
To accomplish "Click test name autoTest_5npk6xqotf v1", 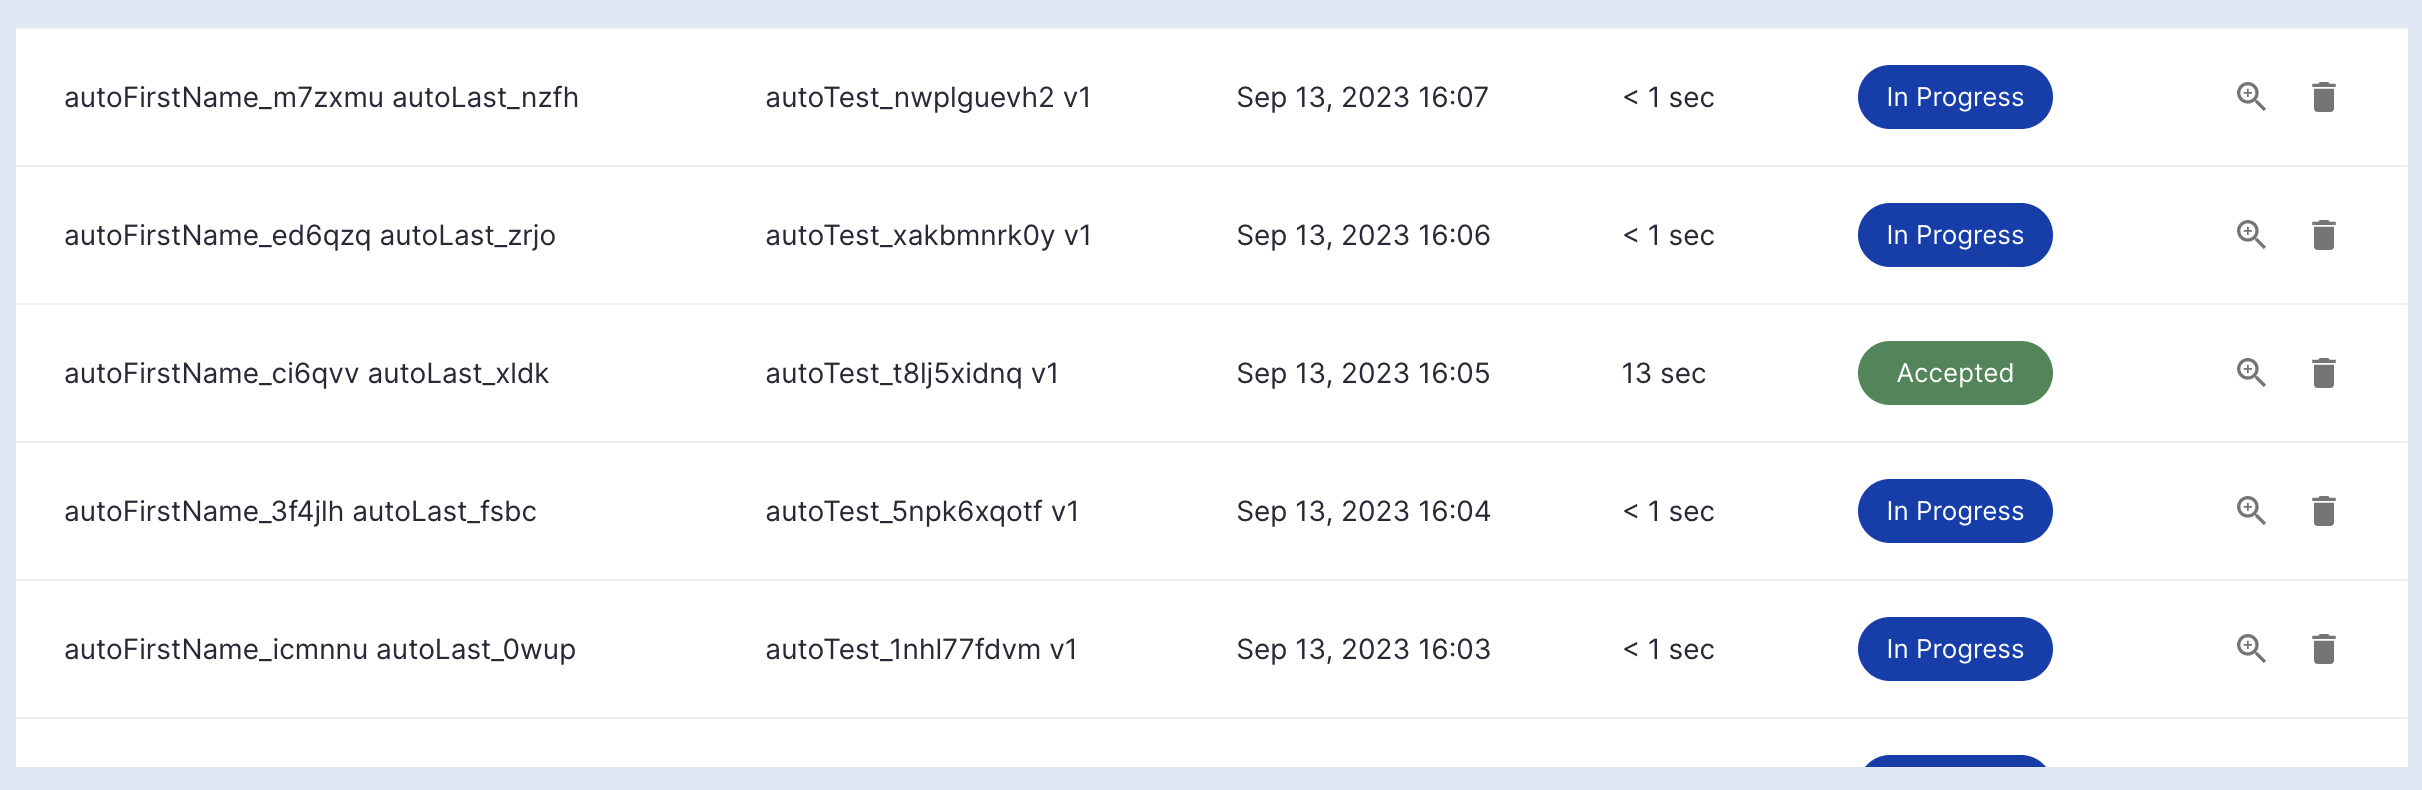I will [922, 511].
